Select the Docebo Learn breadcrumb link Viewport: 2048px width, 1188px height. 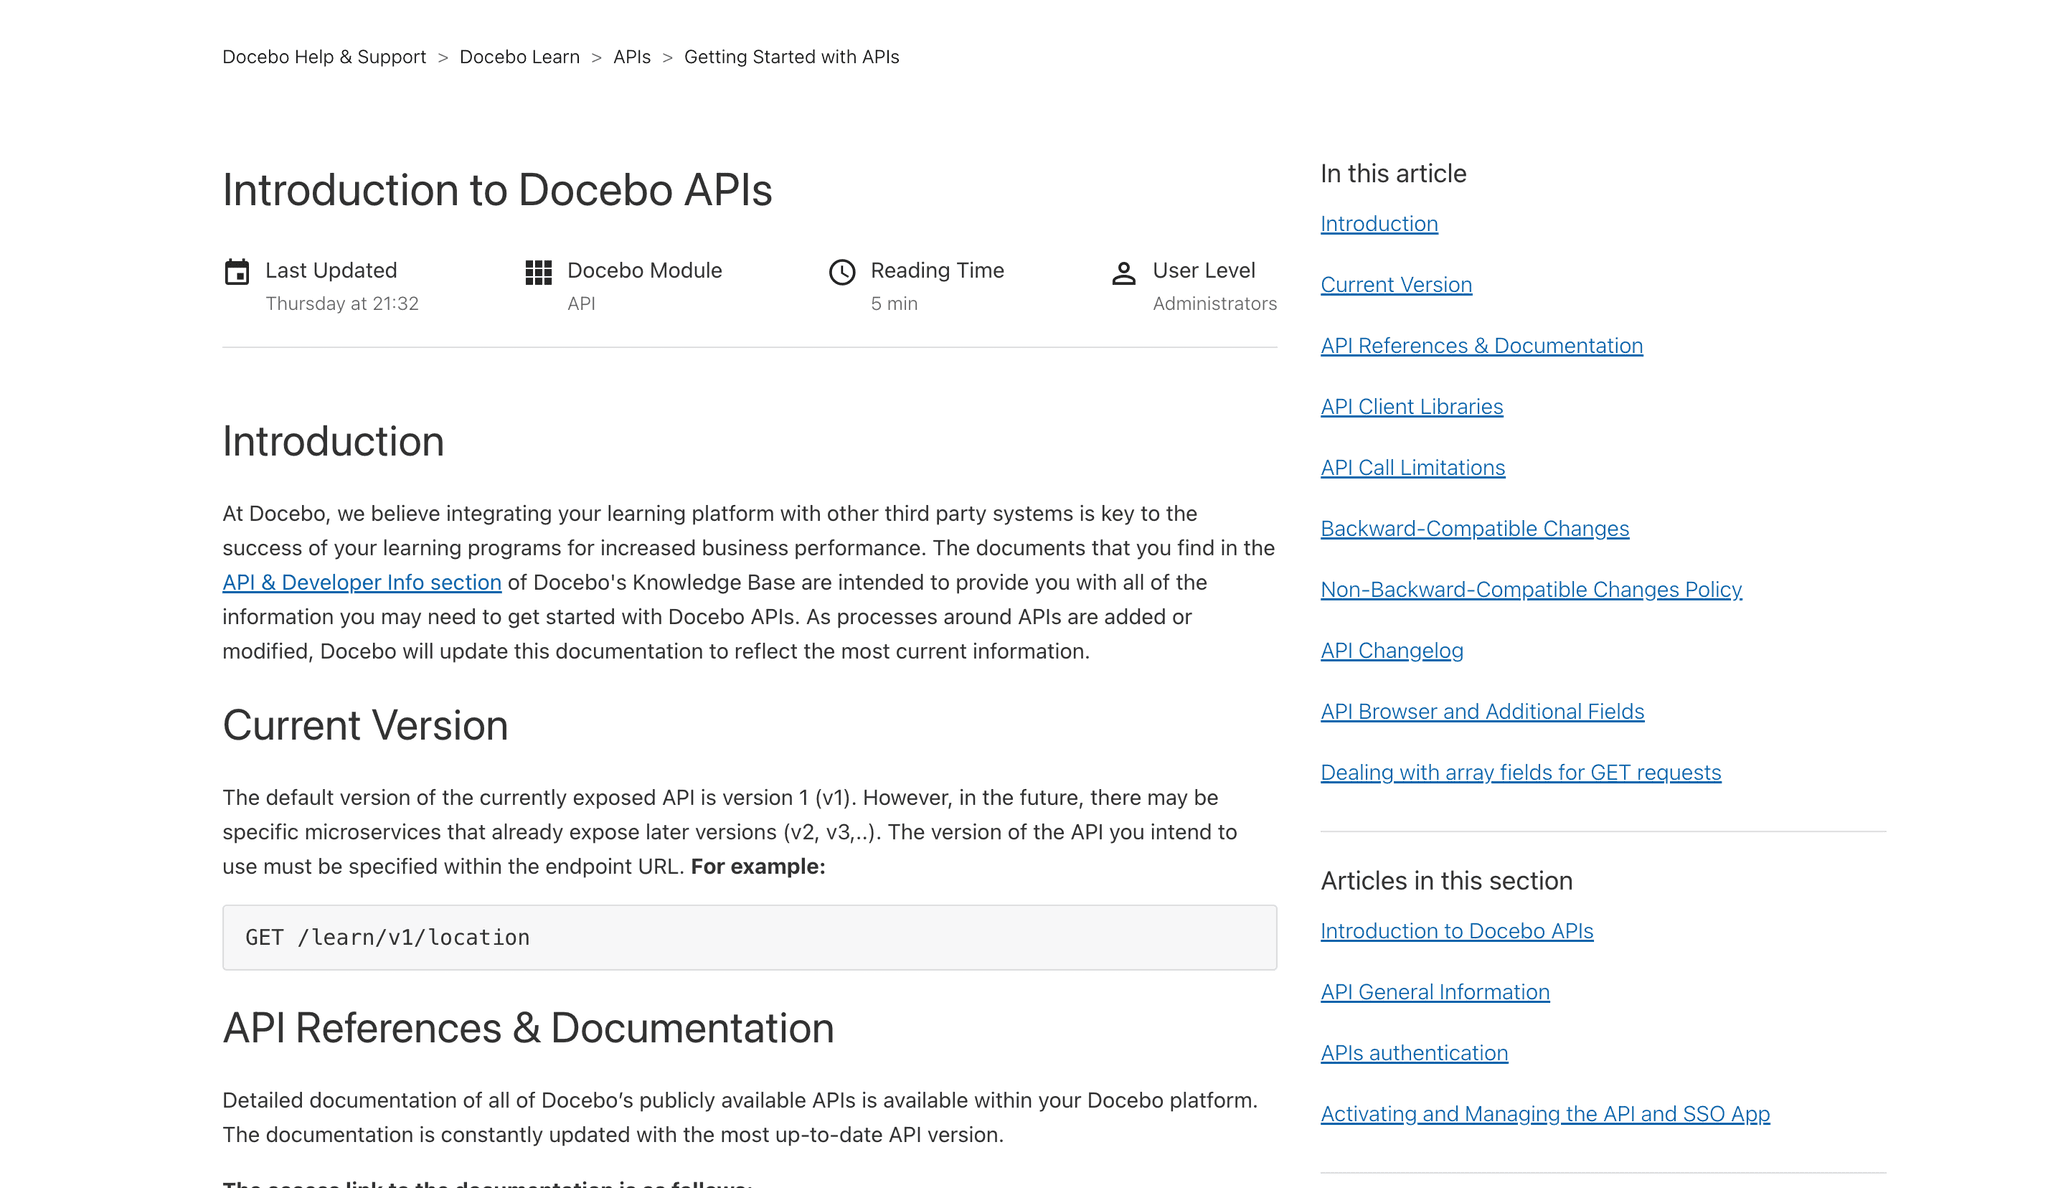point(519,57)
